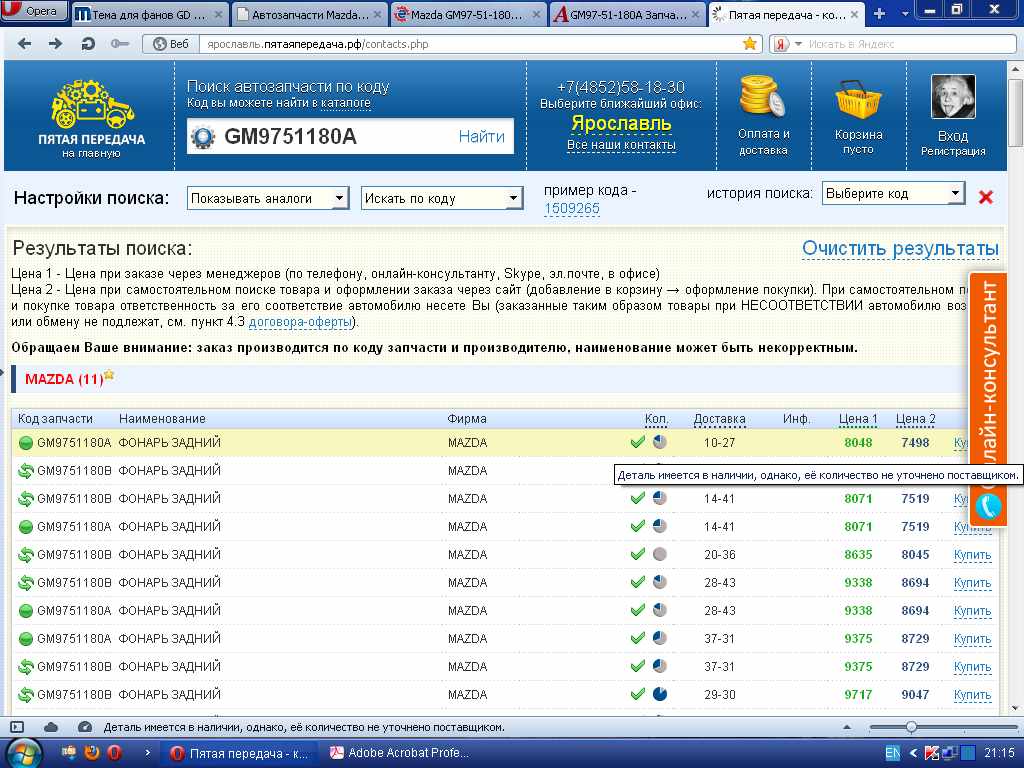The height and width of the screenshot is (768, 1024).
Task: Click "Очистить результаты" link
Action: click(900, 249)
